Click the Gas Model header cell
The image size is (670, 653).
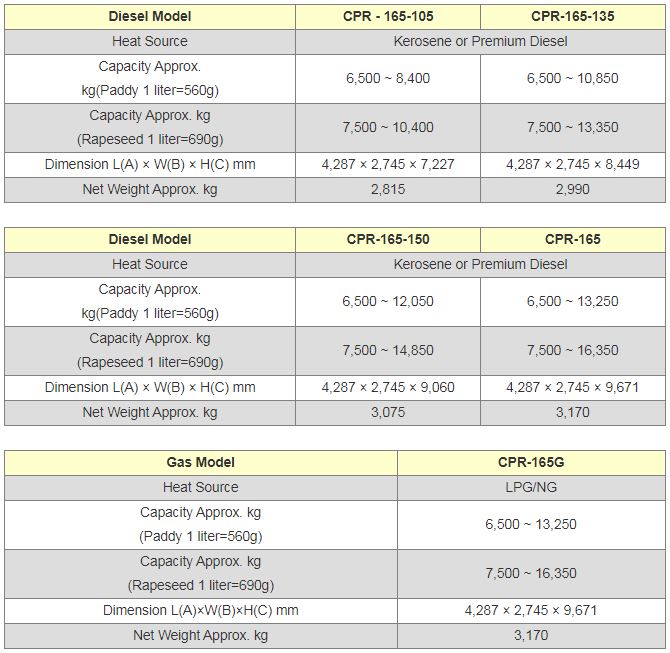click(200, 462)
